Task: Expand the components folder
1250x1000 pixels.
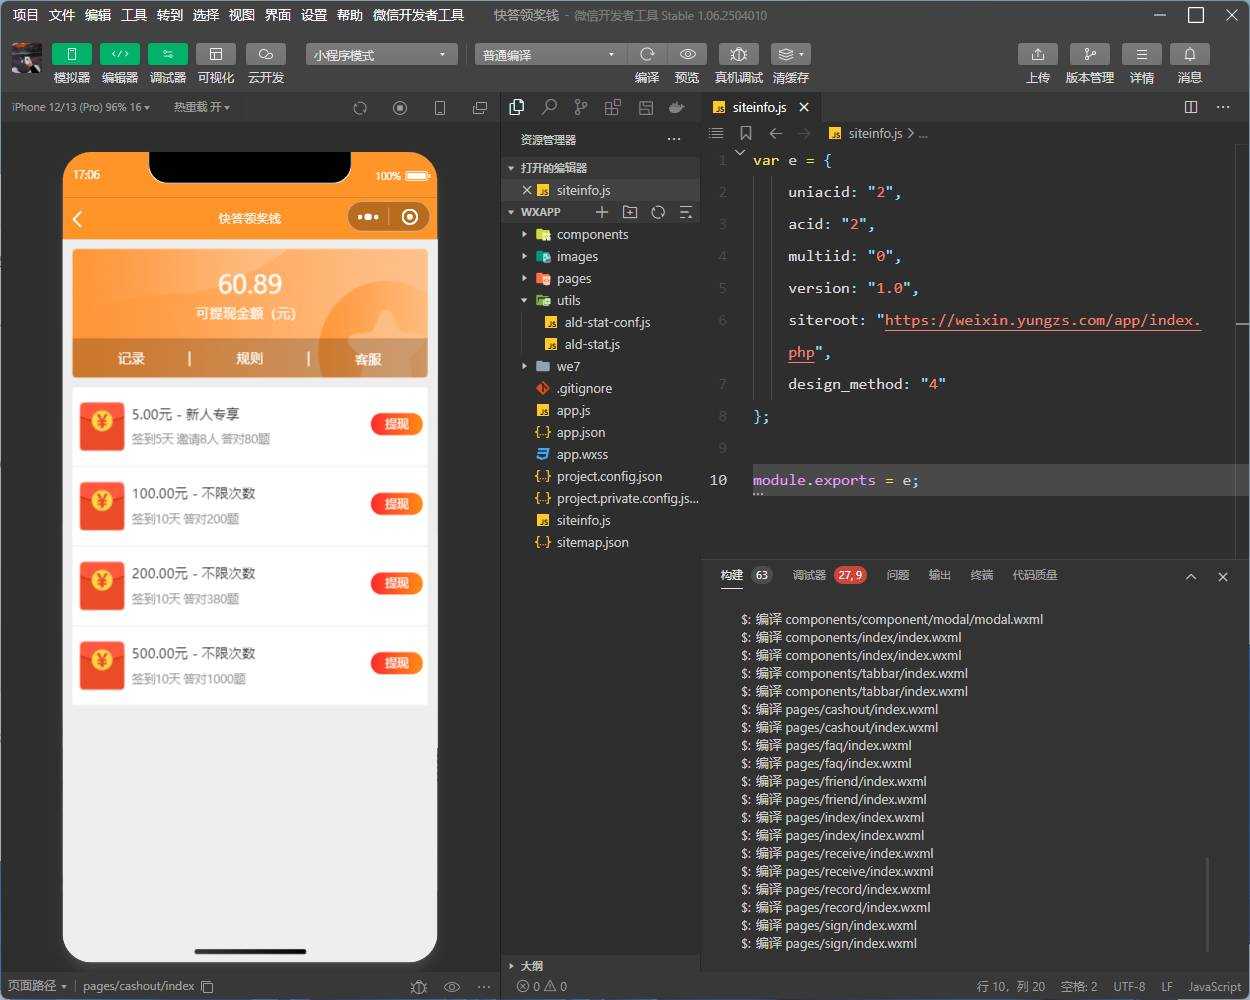Action: coord(592,234)
